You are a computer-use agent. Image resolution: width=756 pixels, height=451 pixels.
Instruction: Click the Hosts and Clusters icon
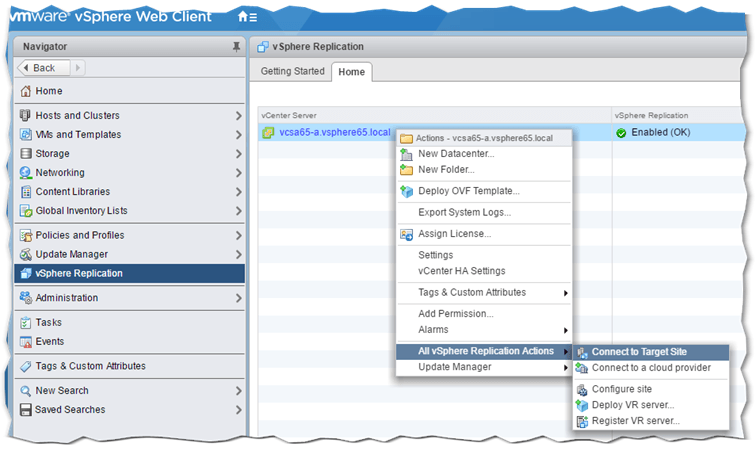[x=26, y=115]
